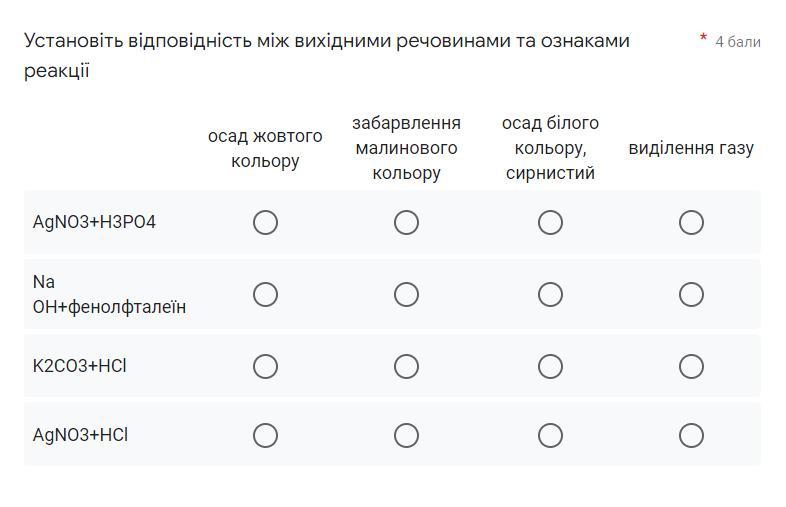Click the 'виділення газу' column header
Viewport: 786px width, 507px height.
coord(691,148)
